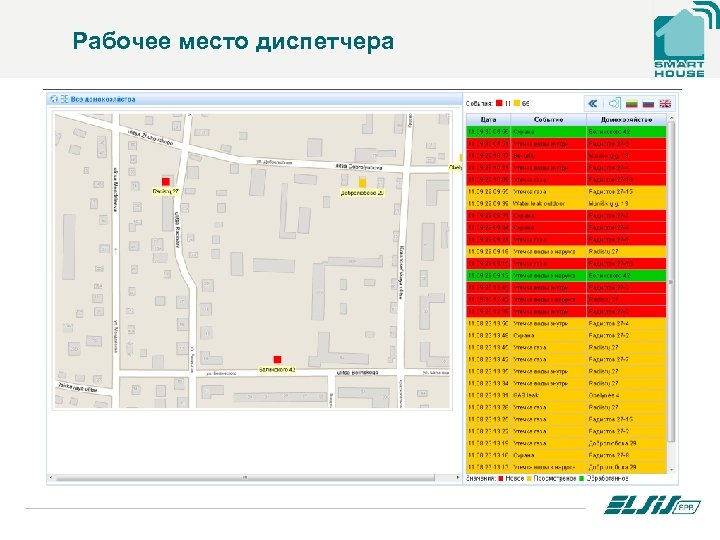The image size is (720, 540).
Task: Toggle the alarm sound speaker icon
Action: tap(614, 103)
